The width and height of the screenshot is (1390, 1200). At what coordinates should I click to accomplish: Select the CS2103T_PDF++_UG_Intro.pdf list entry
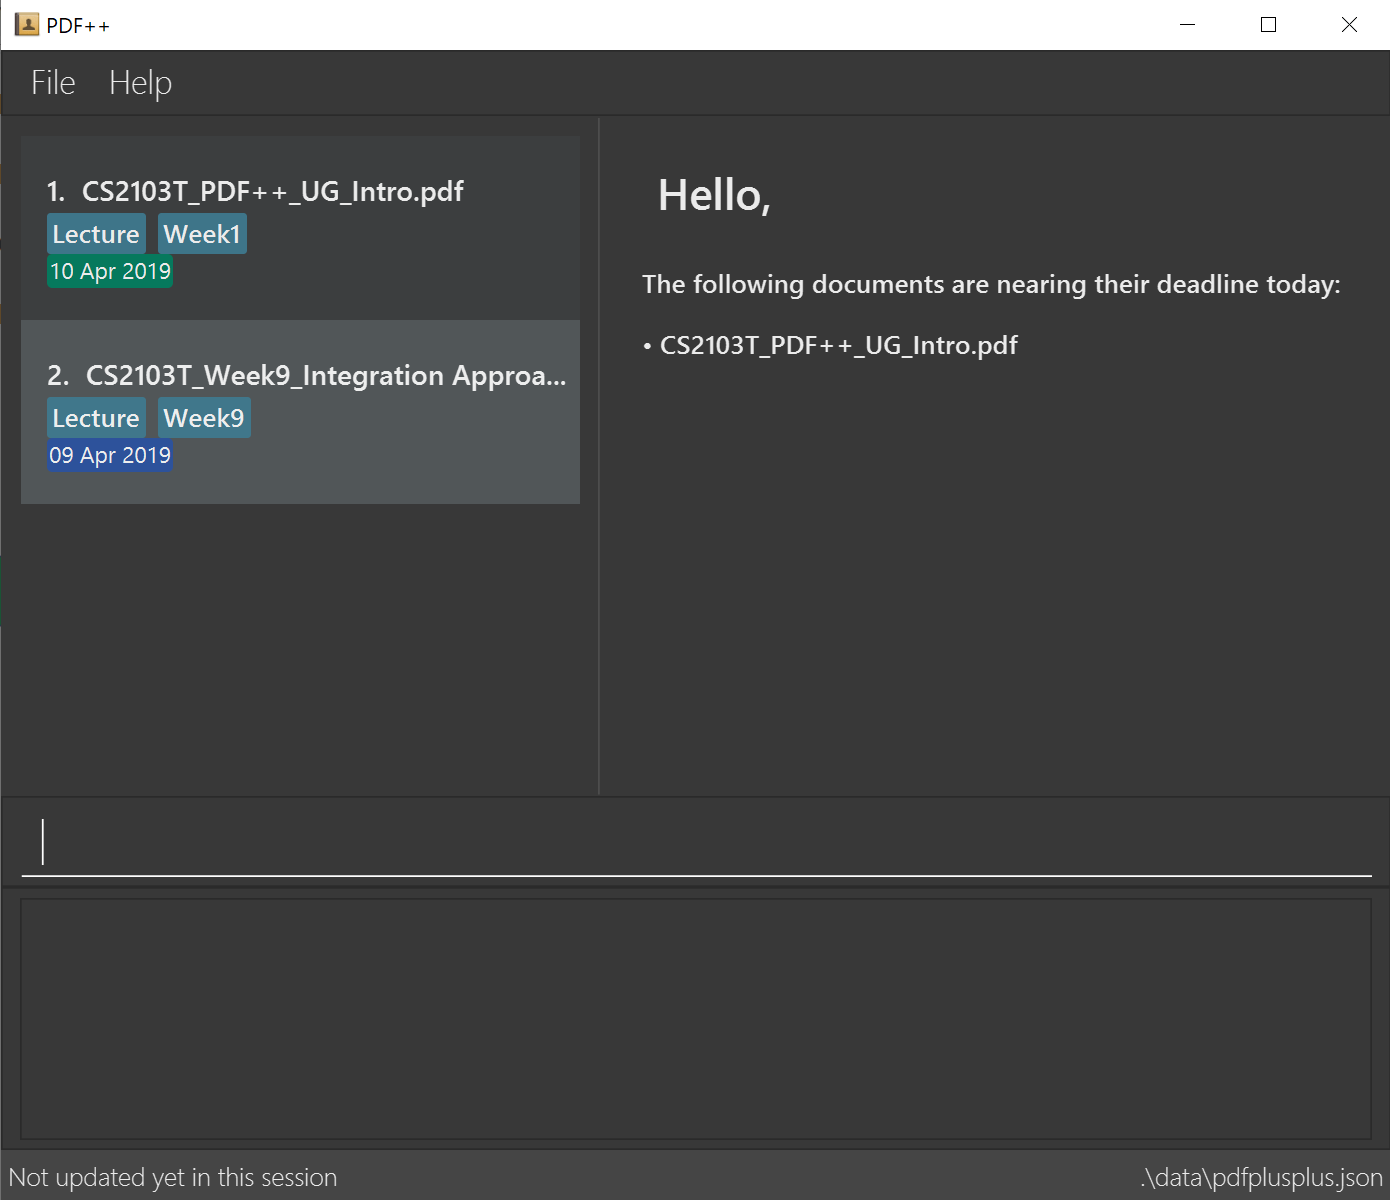click(x=300, y=228)
